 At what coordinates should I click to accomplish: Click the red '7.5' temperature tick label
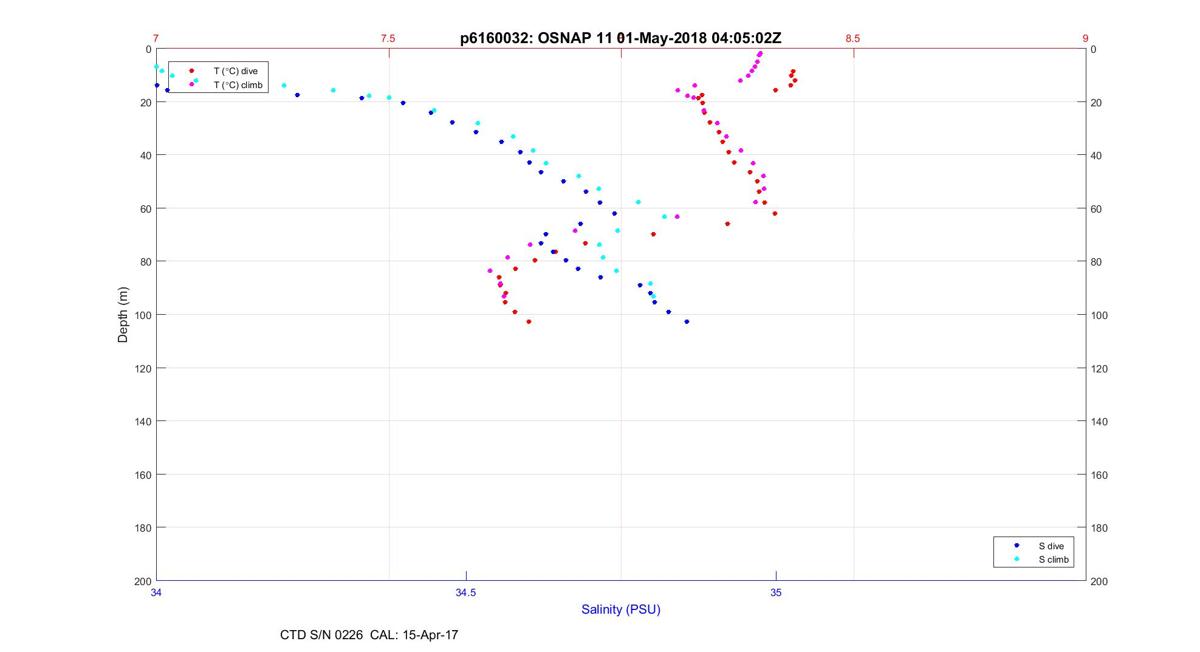coord(388,39)
